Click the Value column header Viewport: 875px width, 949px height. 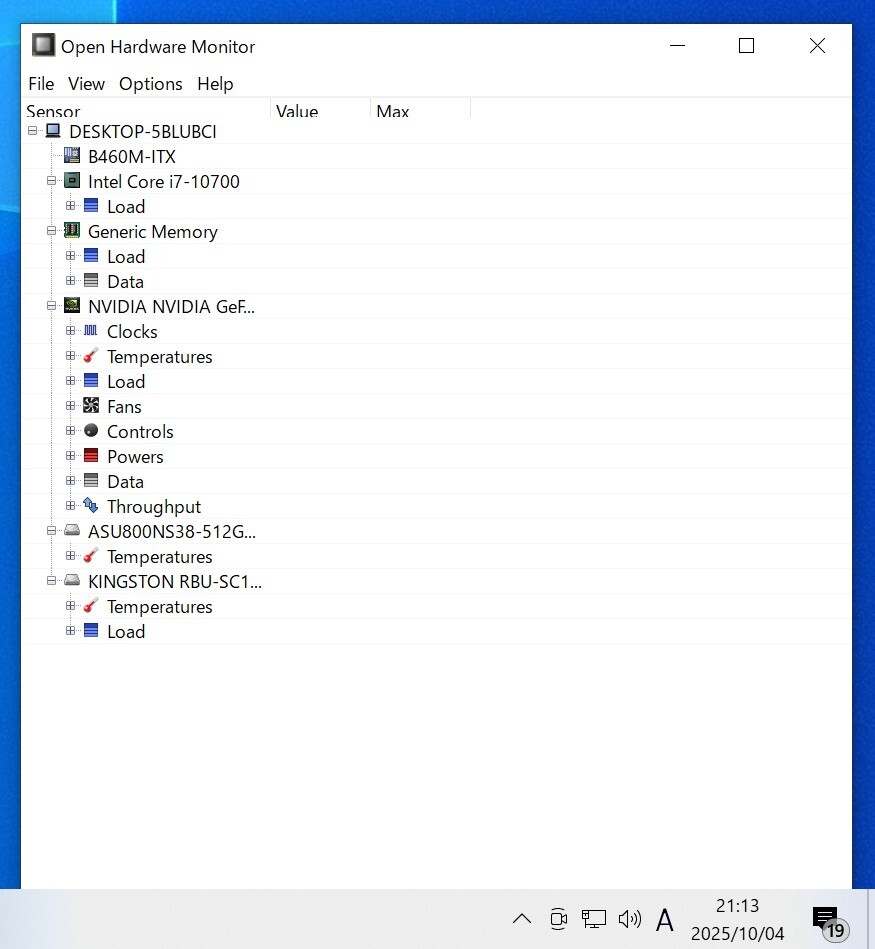click(320, 110)
